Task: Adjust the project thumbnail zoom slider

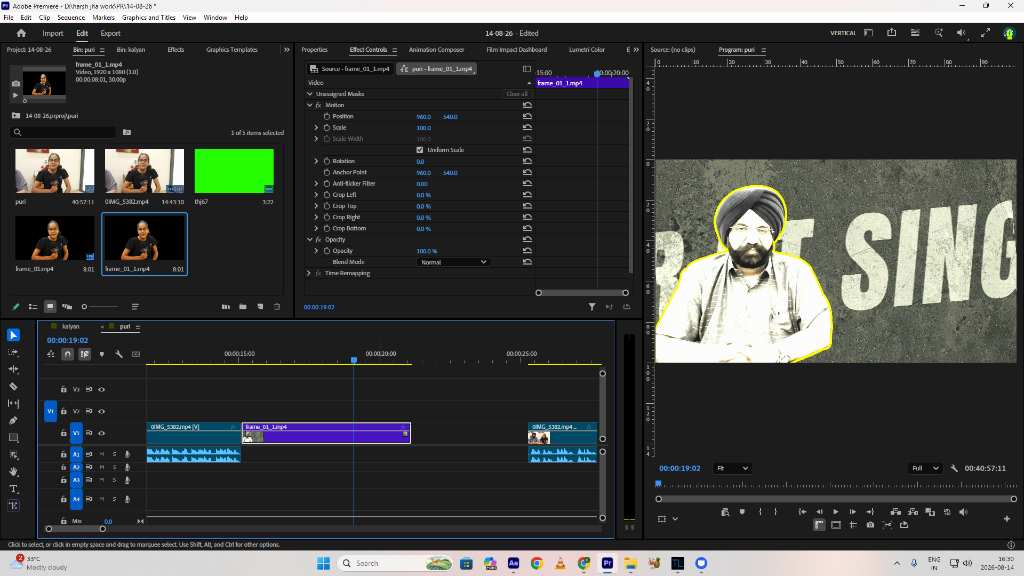Action: (x=100, y=306)
